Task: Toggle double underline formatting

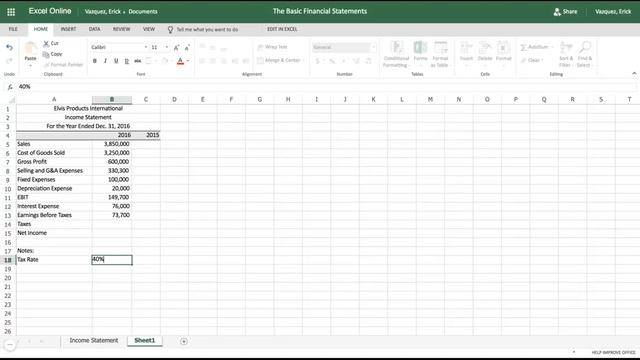Action: (x=127, y=61)
